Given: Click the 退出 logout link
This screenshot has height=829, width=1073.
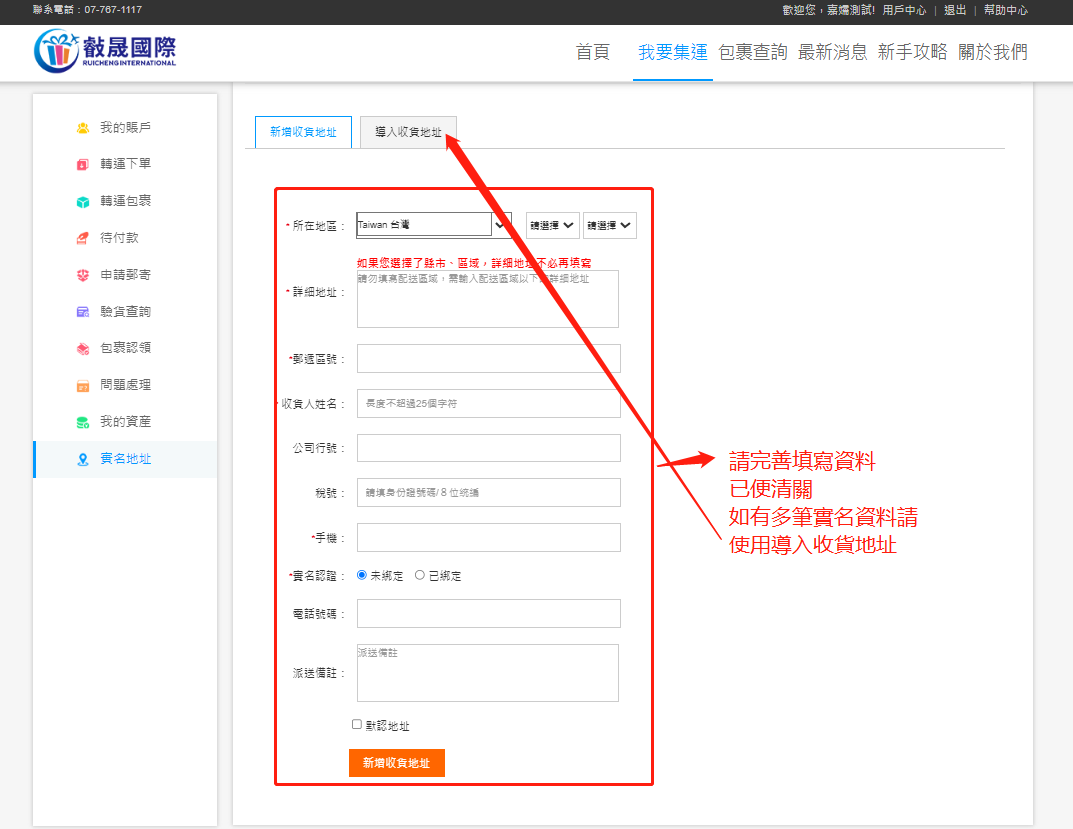Looking at the screenshot, I should pyautogui.click(x=954, y=10).
